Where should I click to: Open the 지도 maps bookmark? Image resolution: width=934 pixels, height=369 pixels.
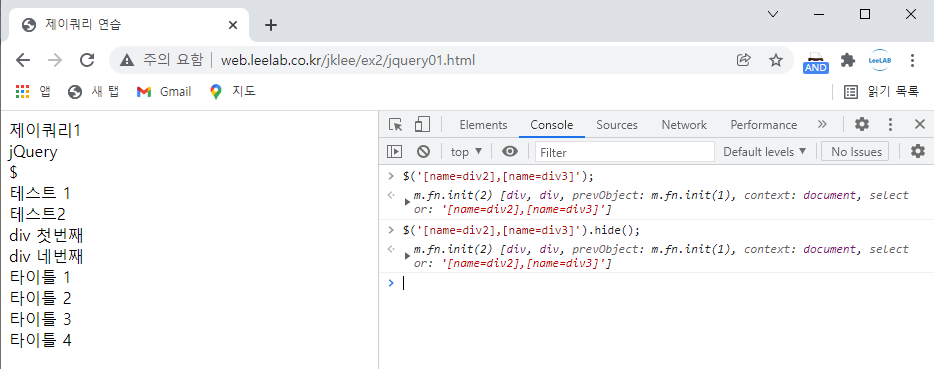click(x=233, y=91)
